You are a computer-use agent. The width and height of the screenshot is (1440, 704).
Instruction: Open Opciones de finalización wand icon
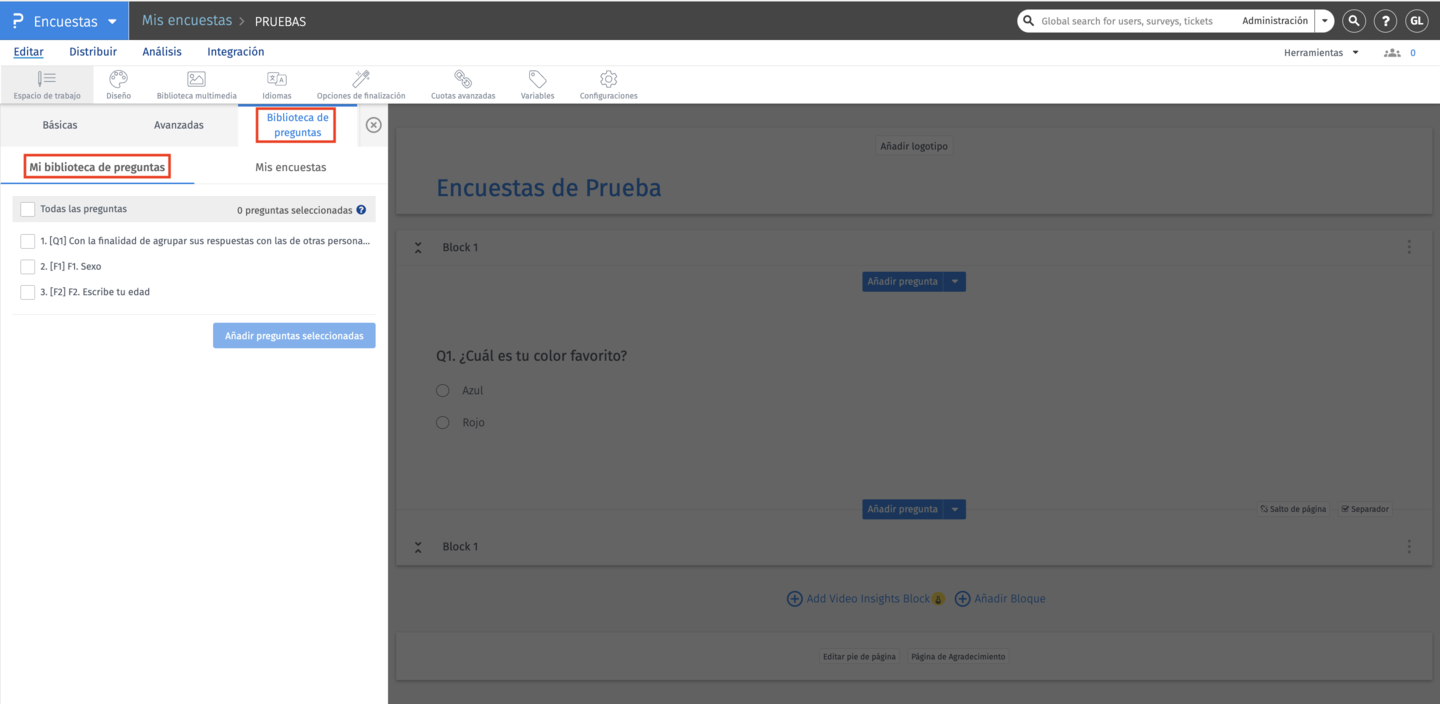[x=361, y=78]
